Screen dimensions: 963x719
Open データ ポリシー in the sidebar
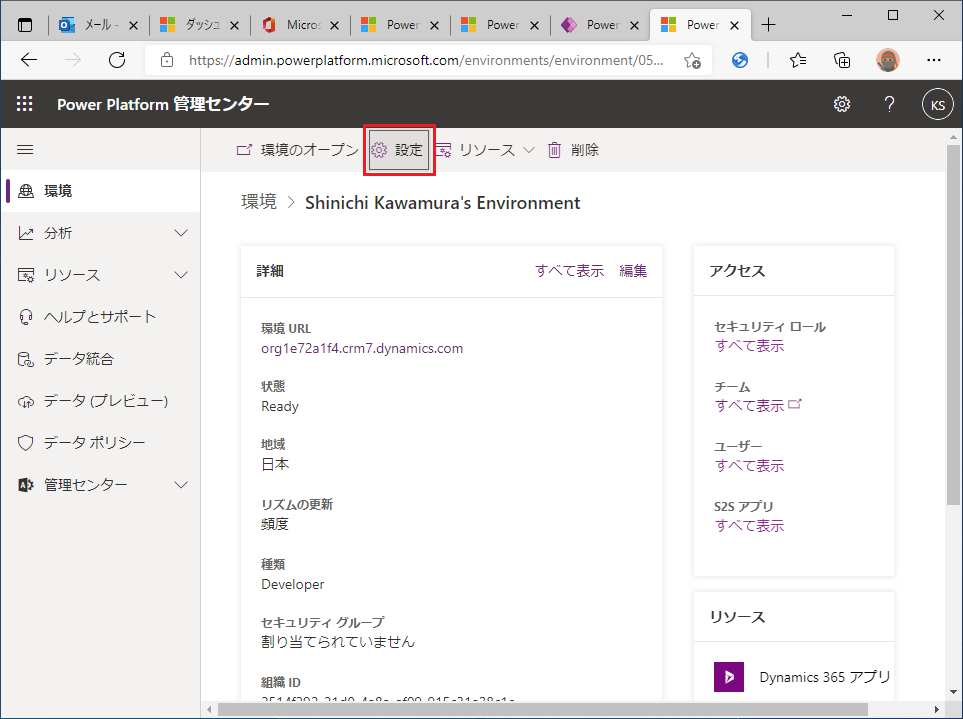pos(101,443)
